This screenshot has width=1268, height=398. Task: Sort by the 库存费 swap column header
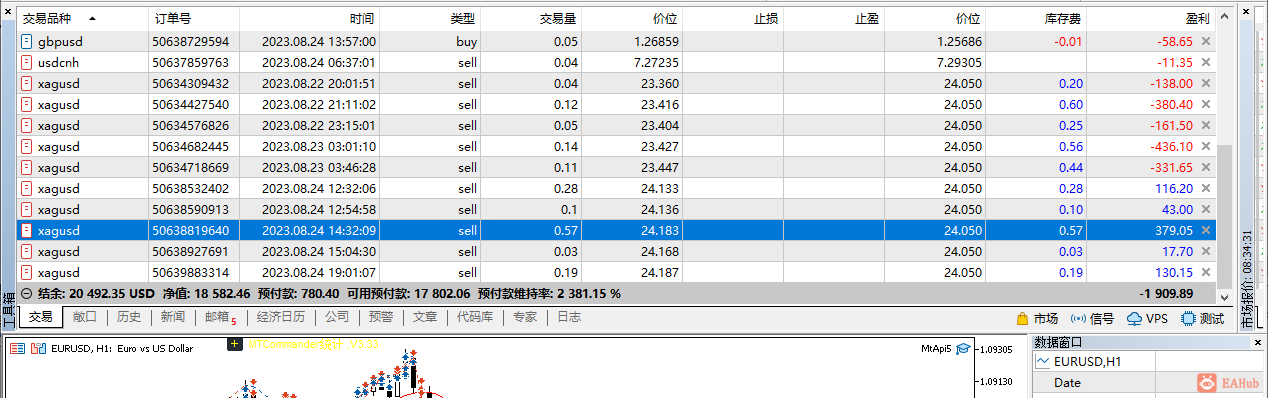[x=1036, y=18]
